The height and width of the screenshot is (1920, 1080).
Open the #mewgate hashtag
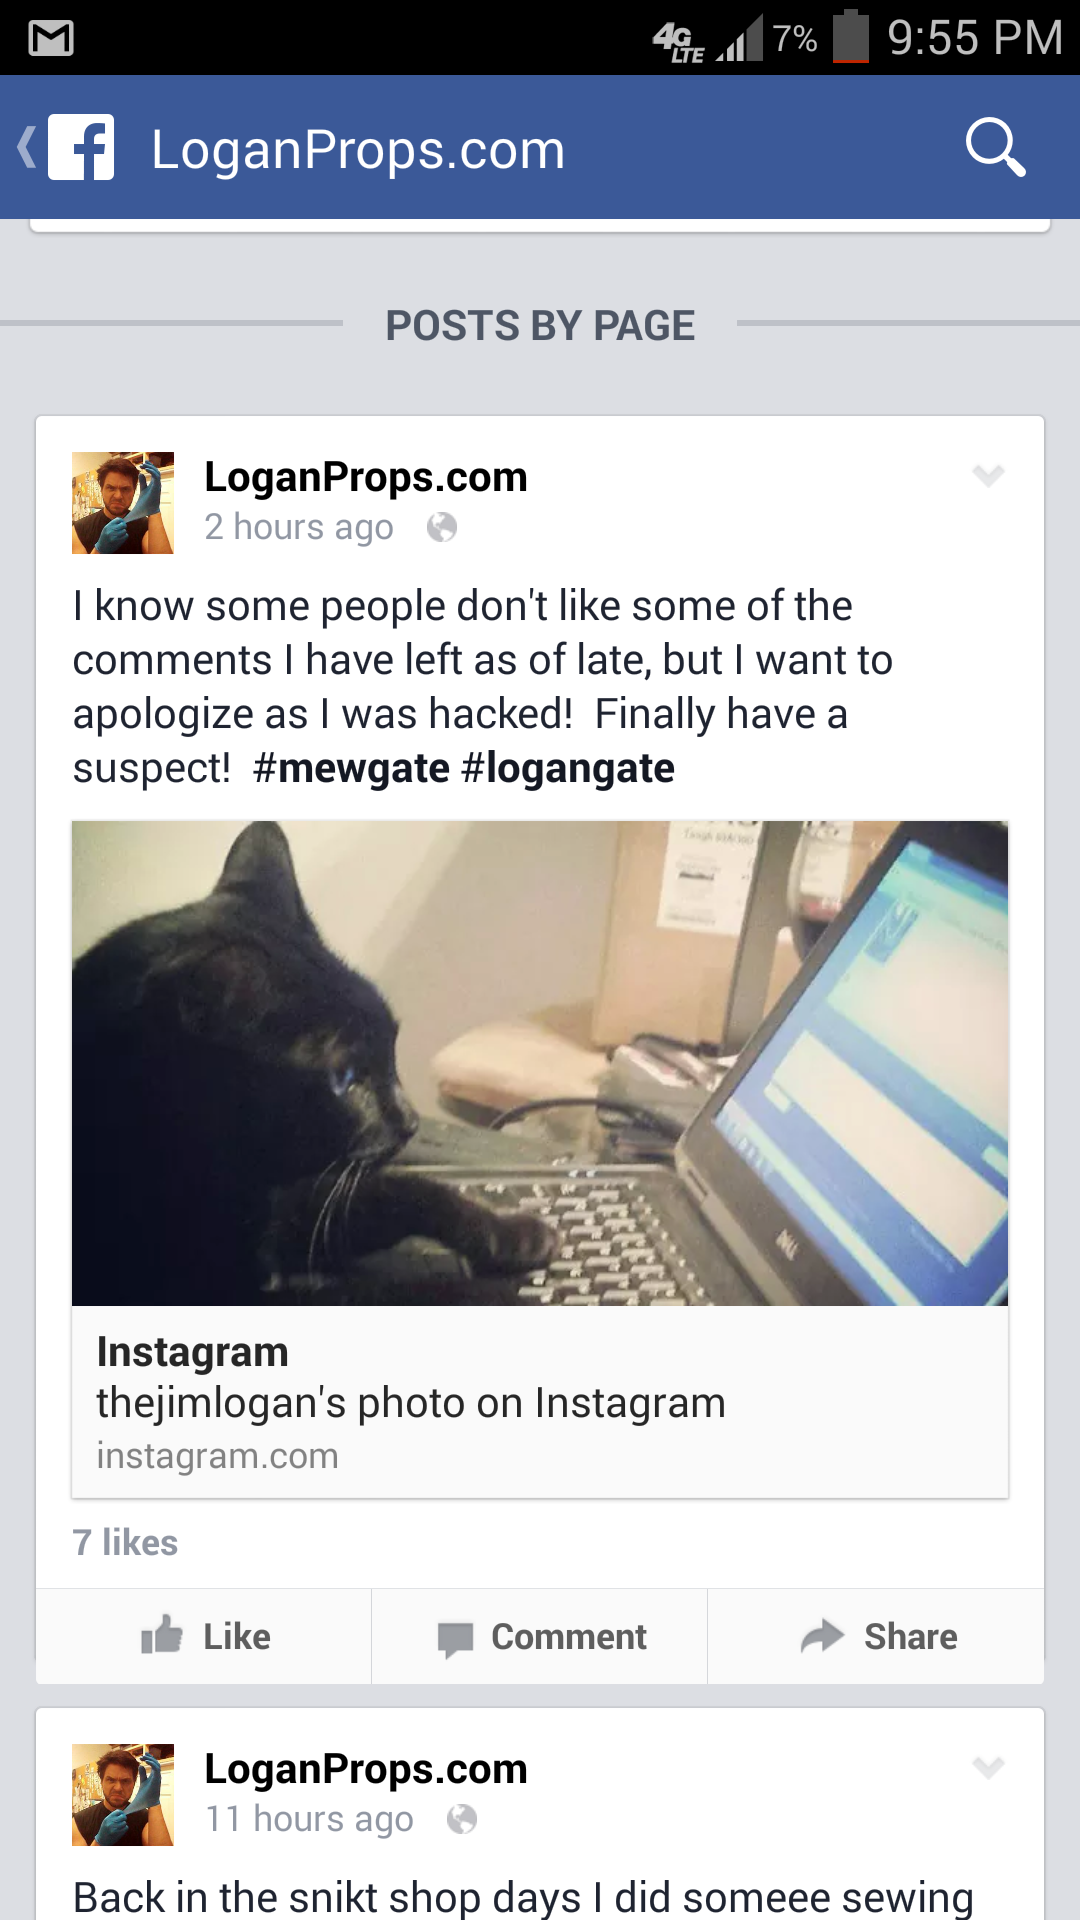pos(352,768)
